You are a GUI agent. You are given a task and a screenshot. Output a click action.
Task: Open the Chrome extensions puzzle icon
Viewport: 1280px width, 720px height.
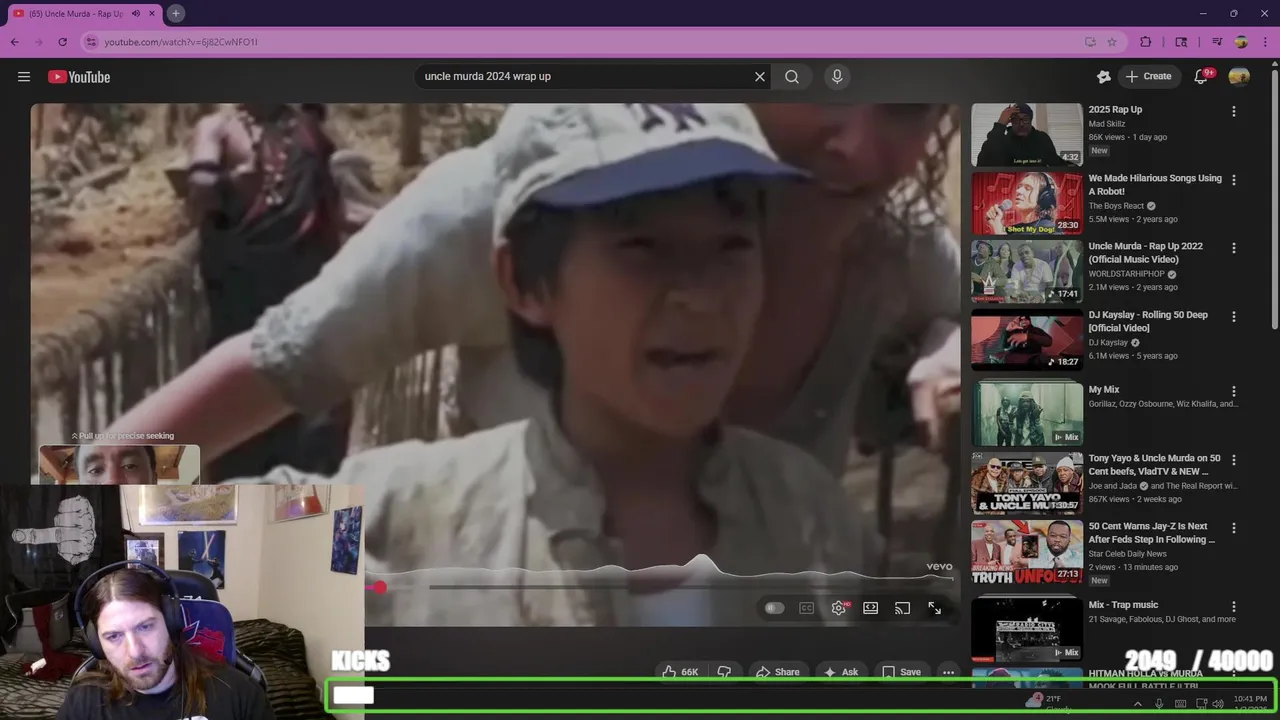point(1146,42)
